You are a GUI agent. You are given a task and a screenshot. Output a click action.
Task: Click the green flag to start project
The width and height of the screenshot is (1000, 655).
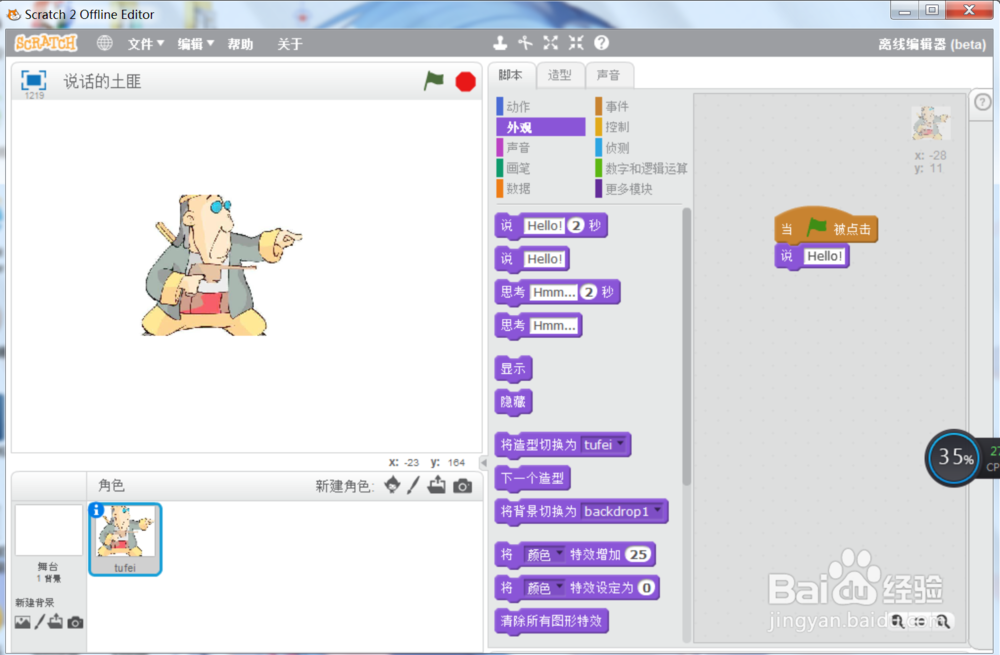pos(434,81)
